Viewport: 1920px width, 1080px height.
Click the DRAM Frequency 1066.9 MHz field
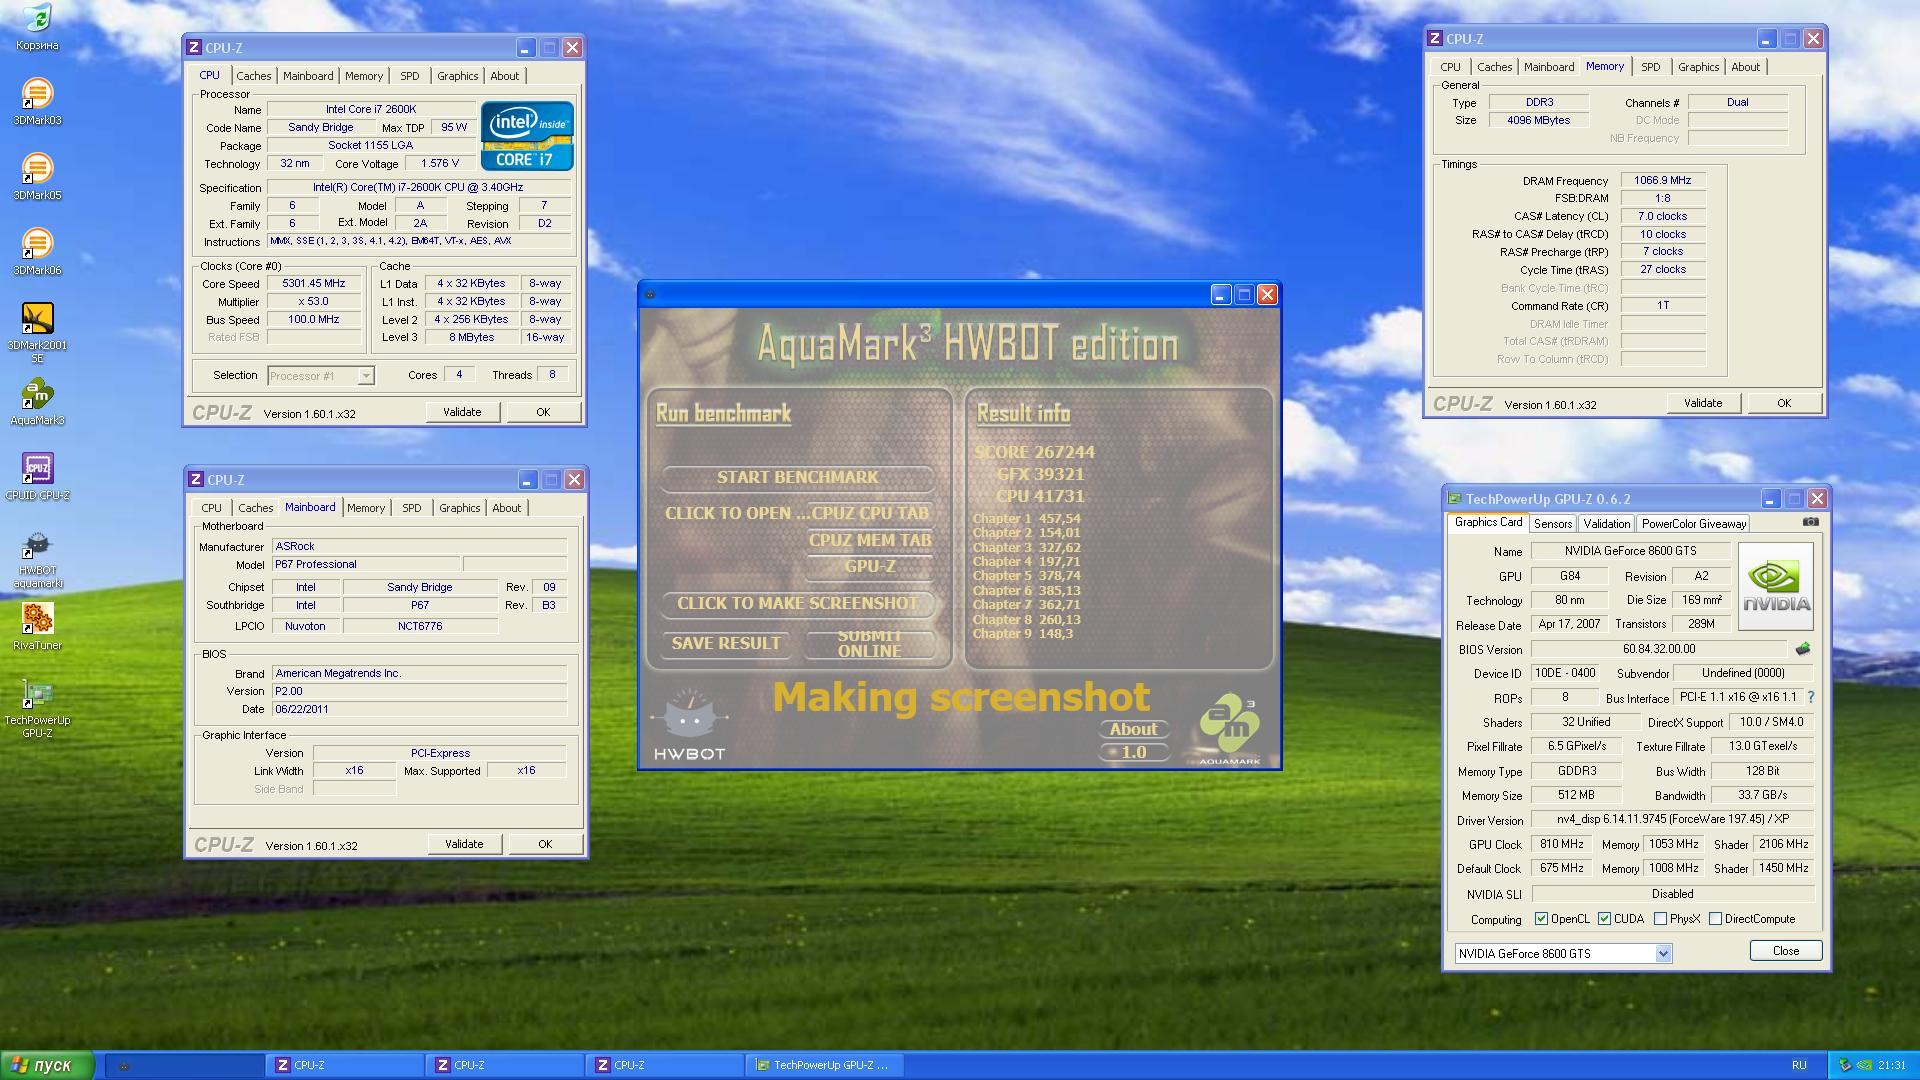click(1662, 181)
